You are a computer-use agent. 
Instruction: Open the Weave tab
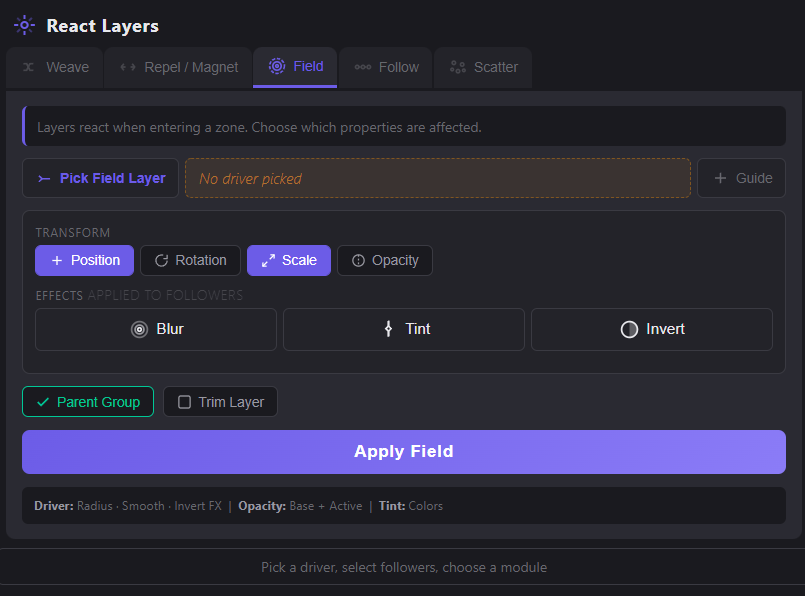coord(54,67)
